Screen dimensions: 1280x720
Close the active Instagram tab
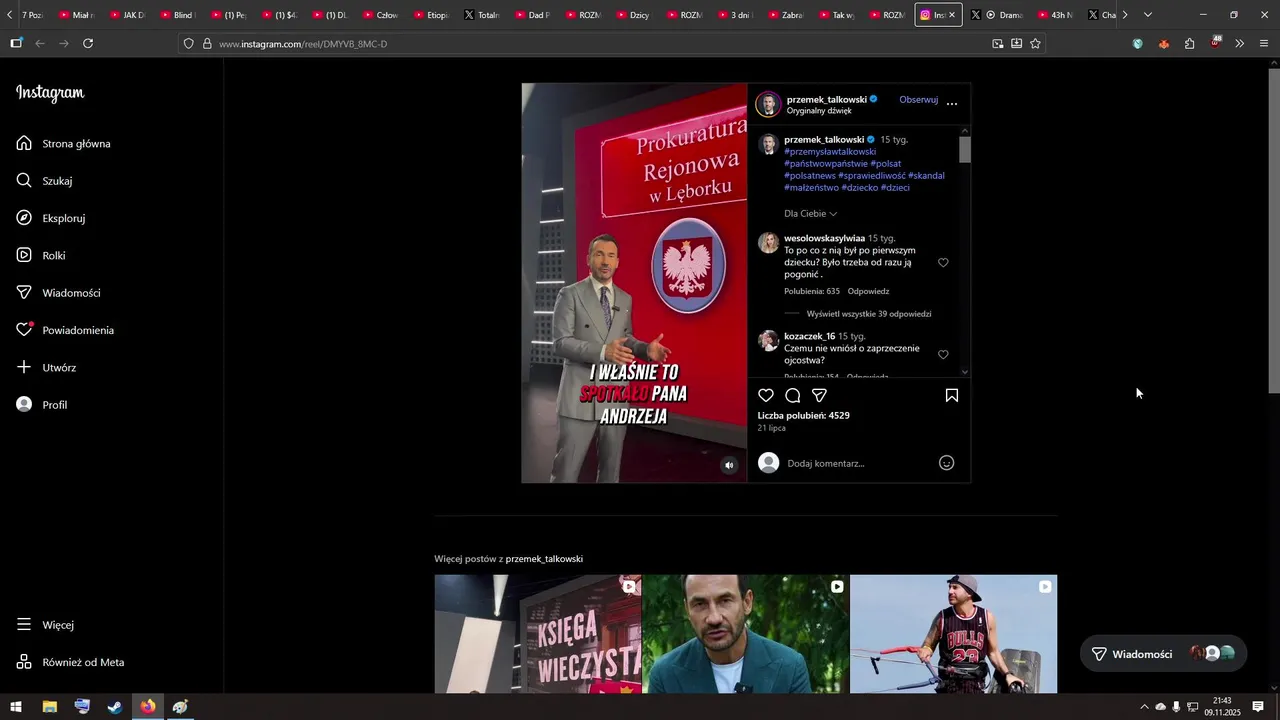point(952,15)
